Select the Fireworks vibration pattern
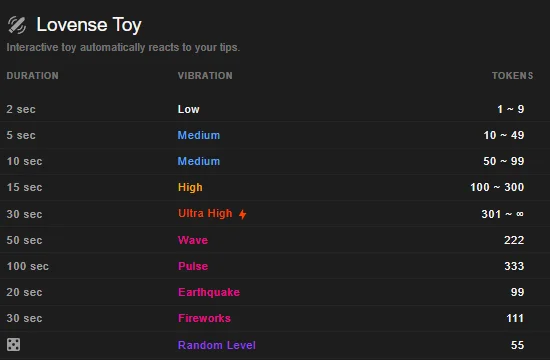Image resolution: width=550 pixels, height=360 pixels. (x=204, y=318)
